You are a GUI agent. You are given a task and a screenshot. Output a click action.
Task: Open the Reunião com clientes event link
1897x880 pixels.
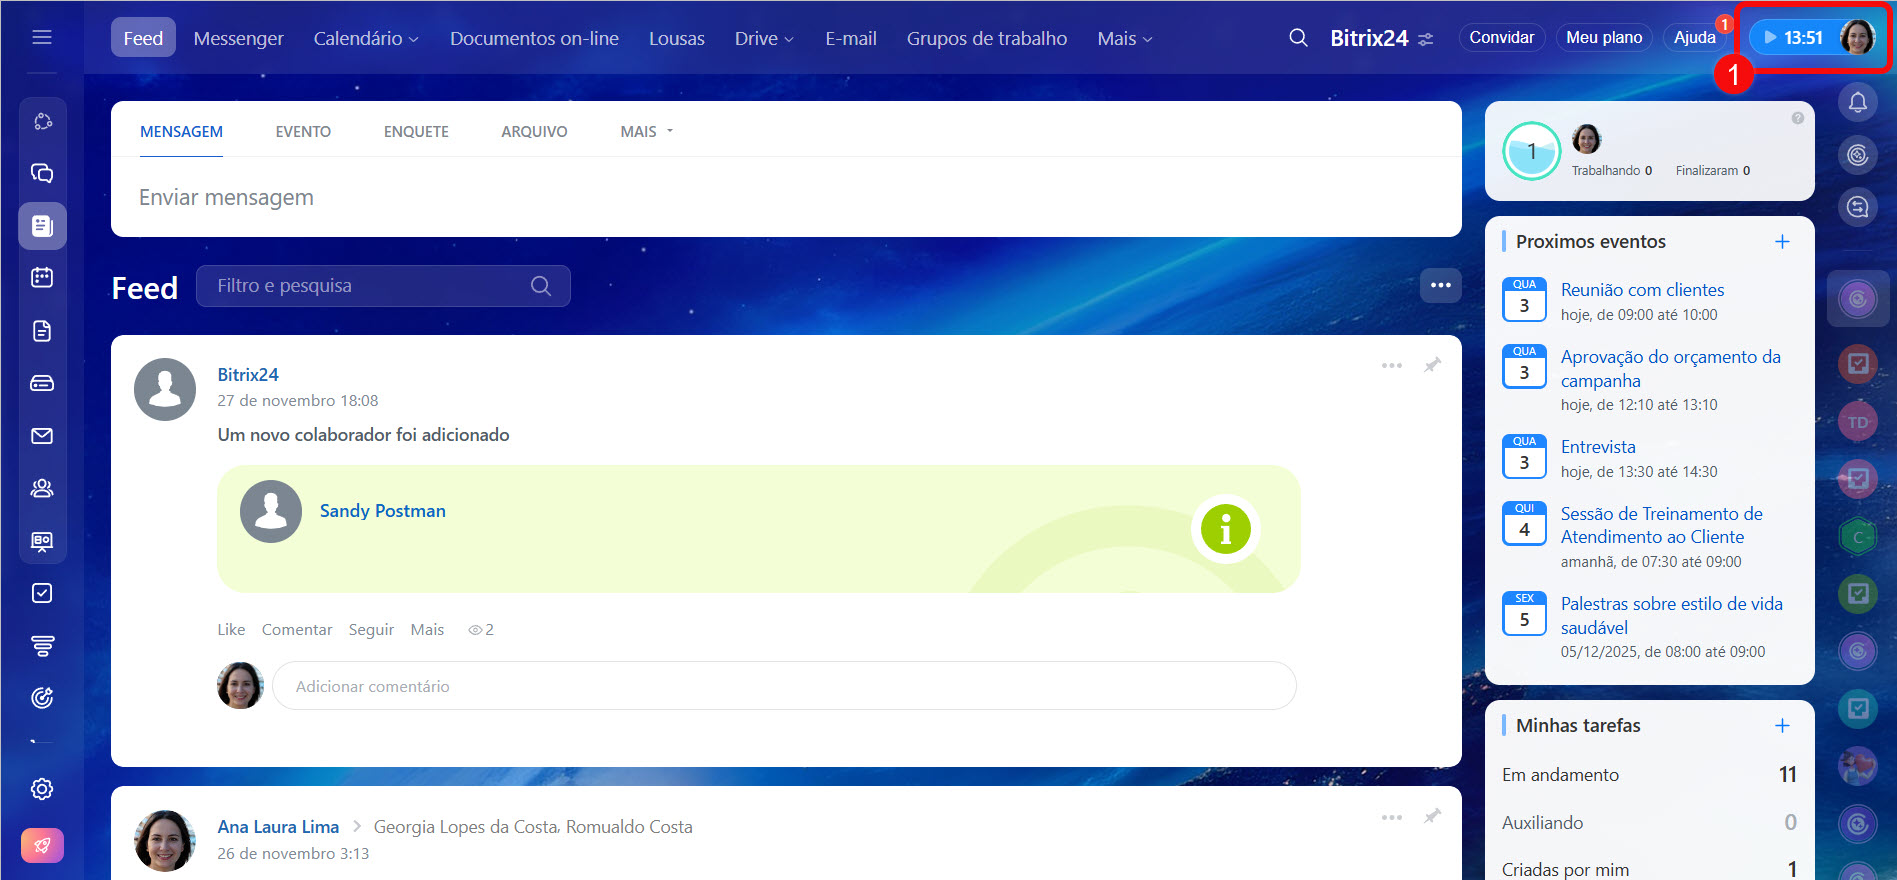(x=1642, y=290)
